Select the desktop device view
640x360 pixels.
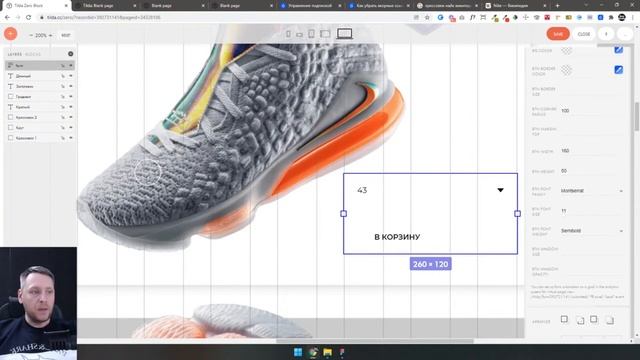click(344, 34)
